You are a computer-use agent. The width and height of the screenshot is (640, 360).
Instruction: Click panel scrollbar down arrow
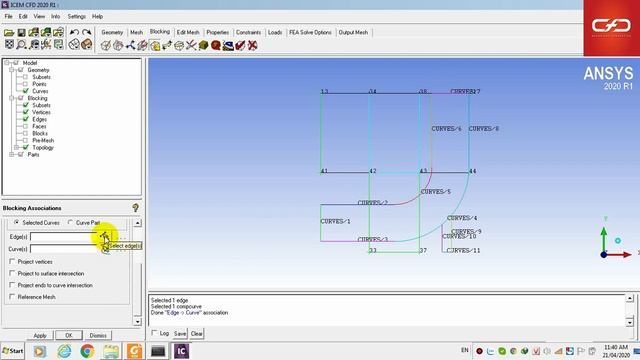point(138,321)
